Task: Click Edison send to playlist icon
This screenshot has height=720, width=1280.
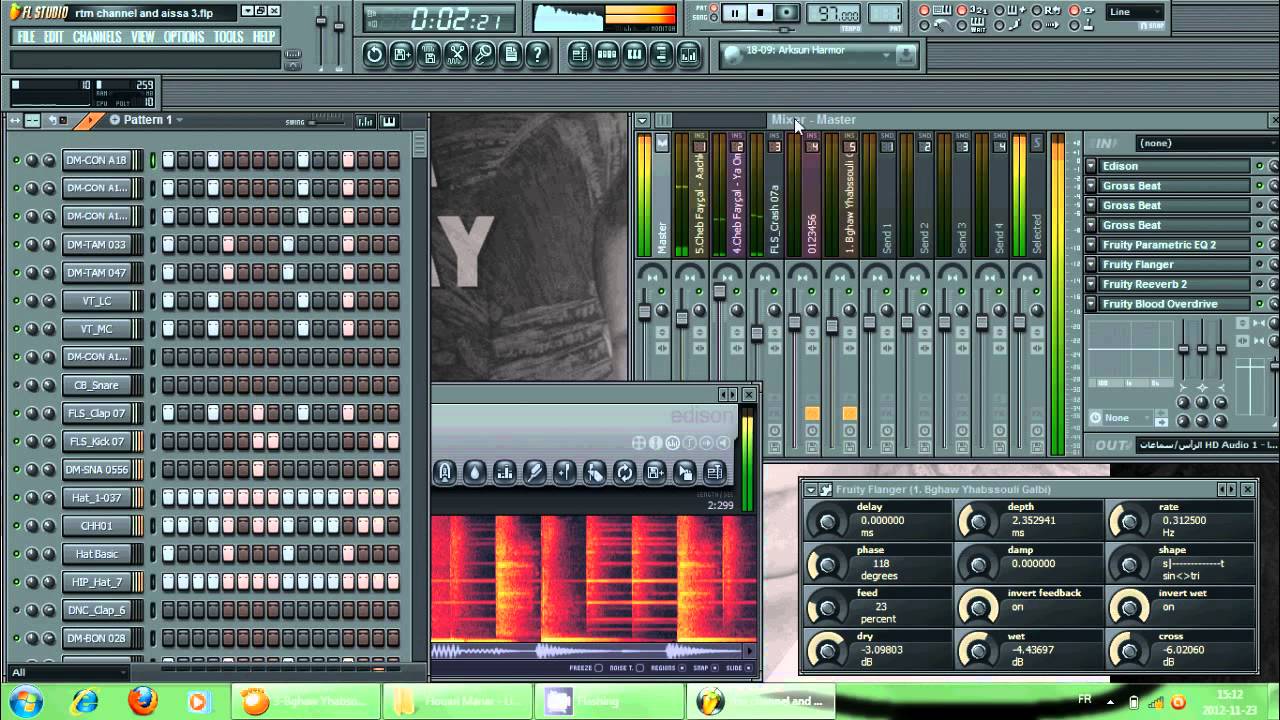Action: click(715, 472)
